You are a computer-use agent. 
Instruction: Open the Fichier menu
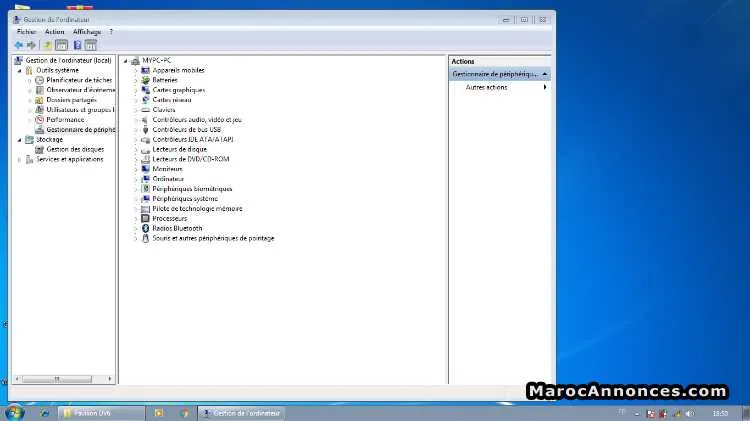tap(26, 32)
